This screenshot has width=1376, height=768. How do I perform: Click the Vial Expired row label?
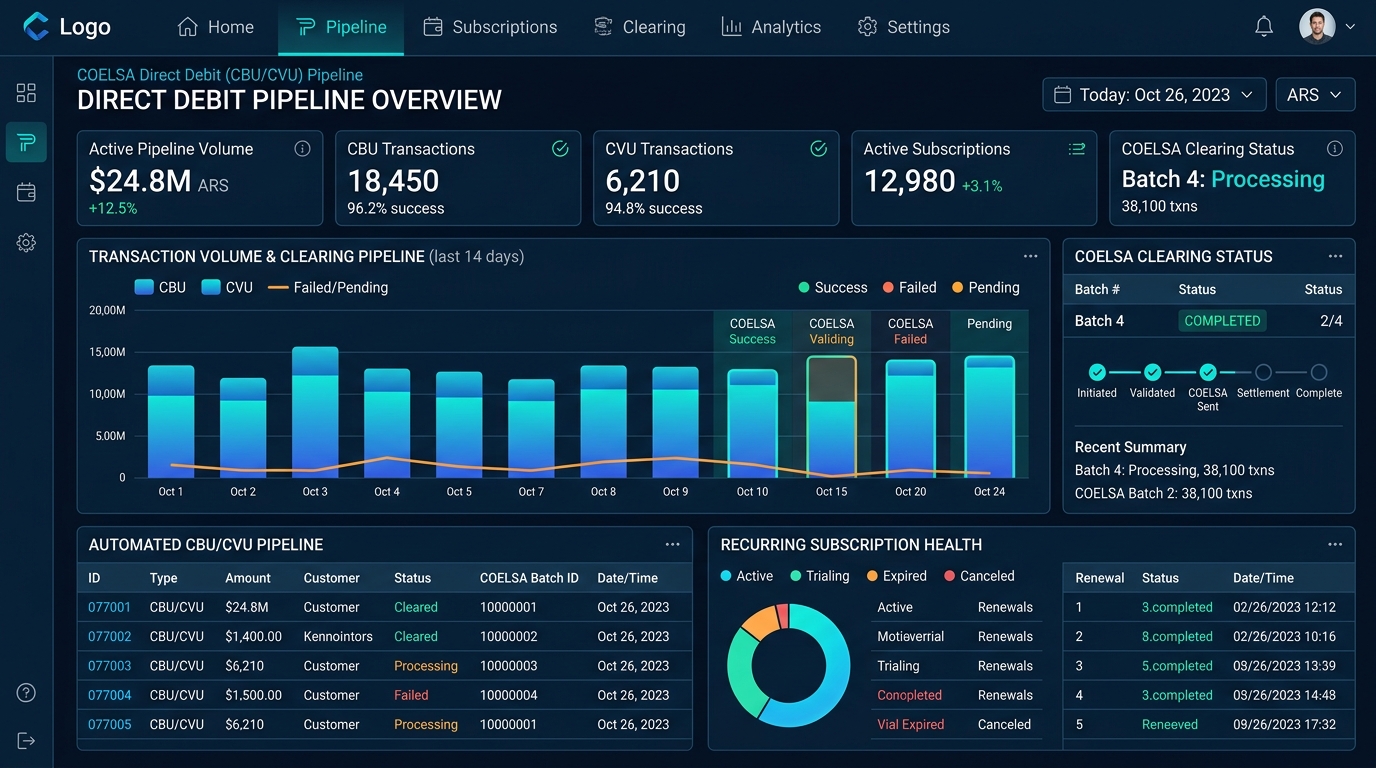(910, 724)
